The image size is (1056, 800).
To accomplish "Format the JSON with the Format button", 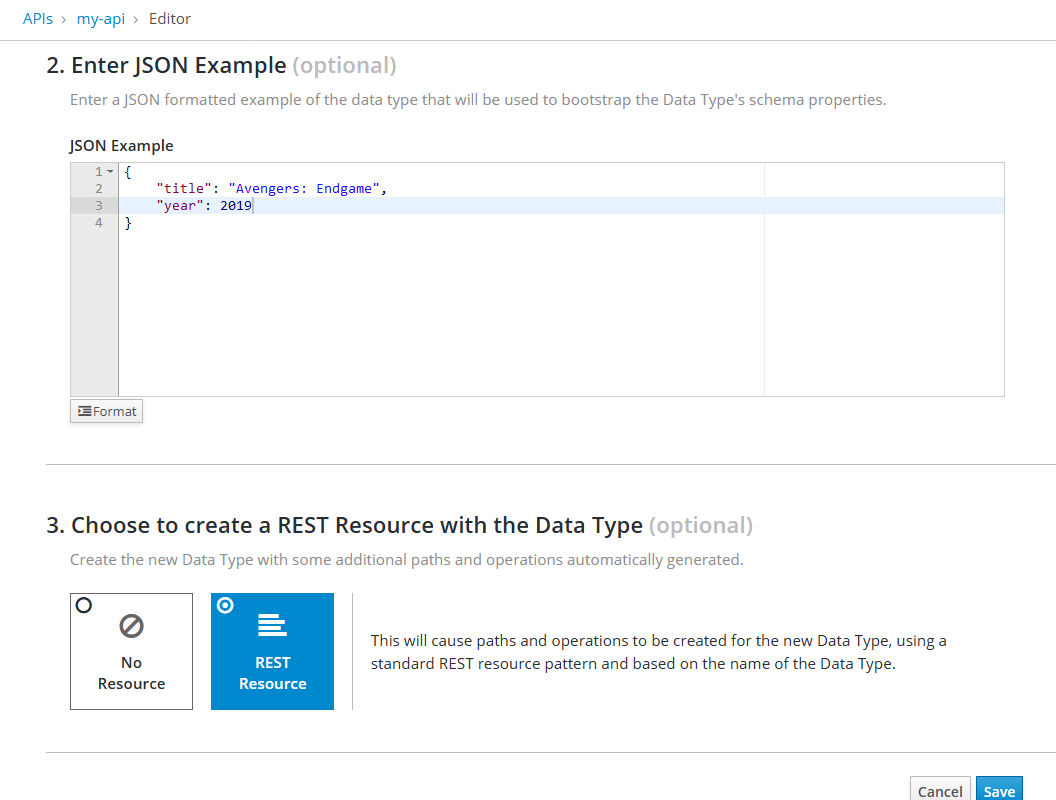I will tap(106, 411).
